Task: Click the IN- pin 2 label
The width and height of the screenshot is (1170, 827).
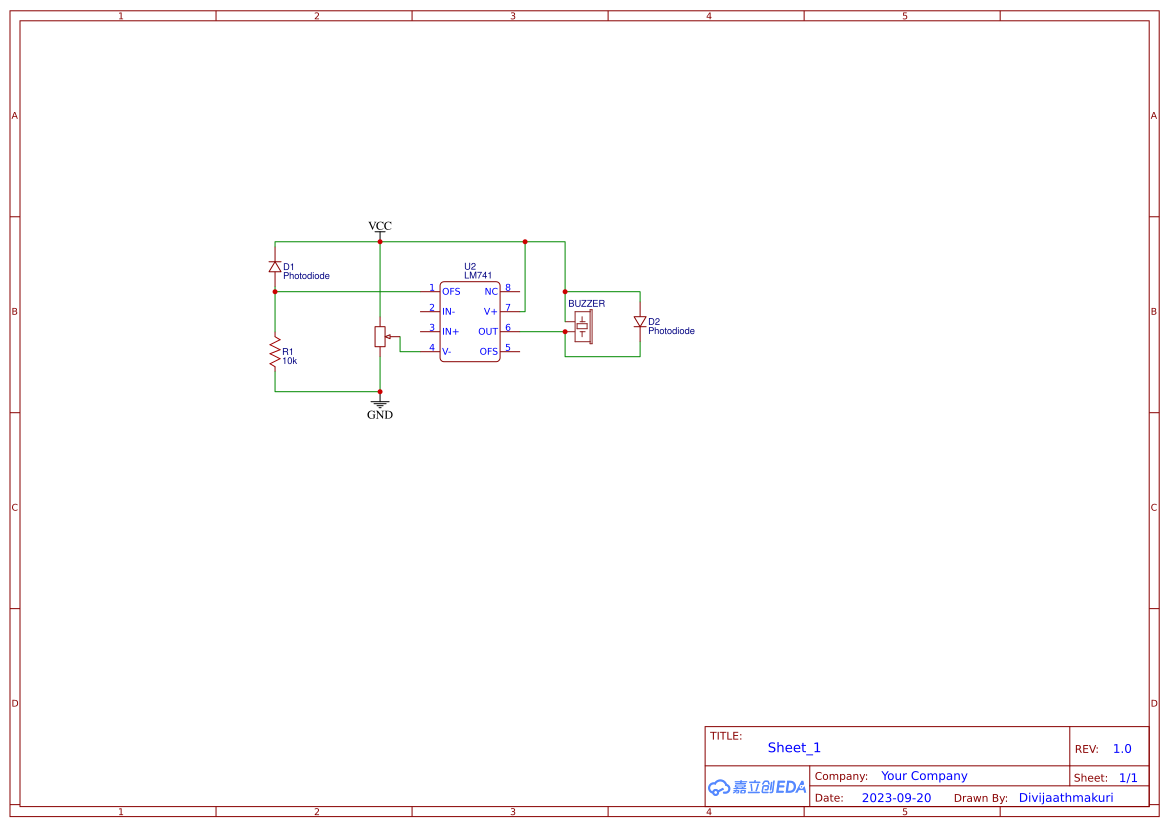Action: click(449, 312)
